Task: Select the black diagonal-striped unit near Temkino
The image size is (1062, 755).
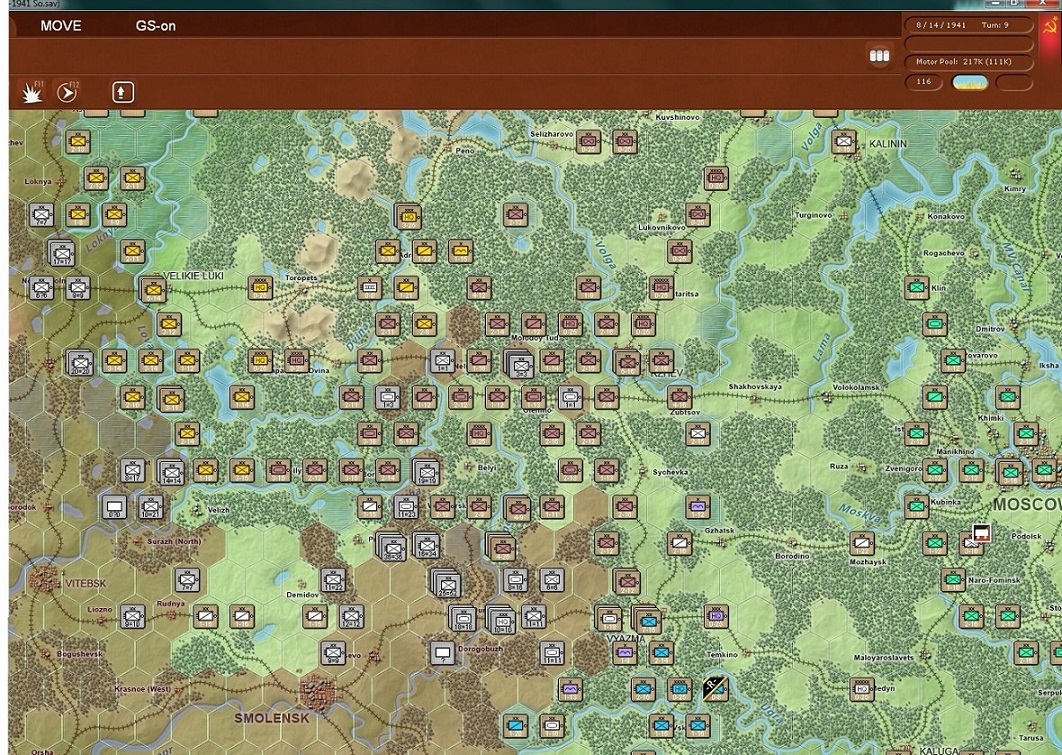Action: point(715,689)
